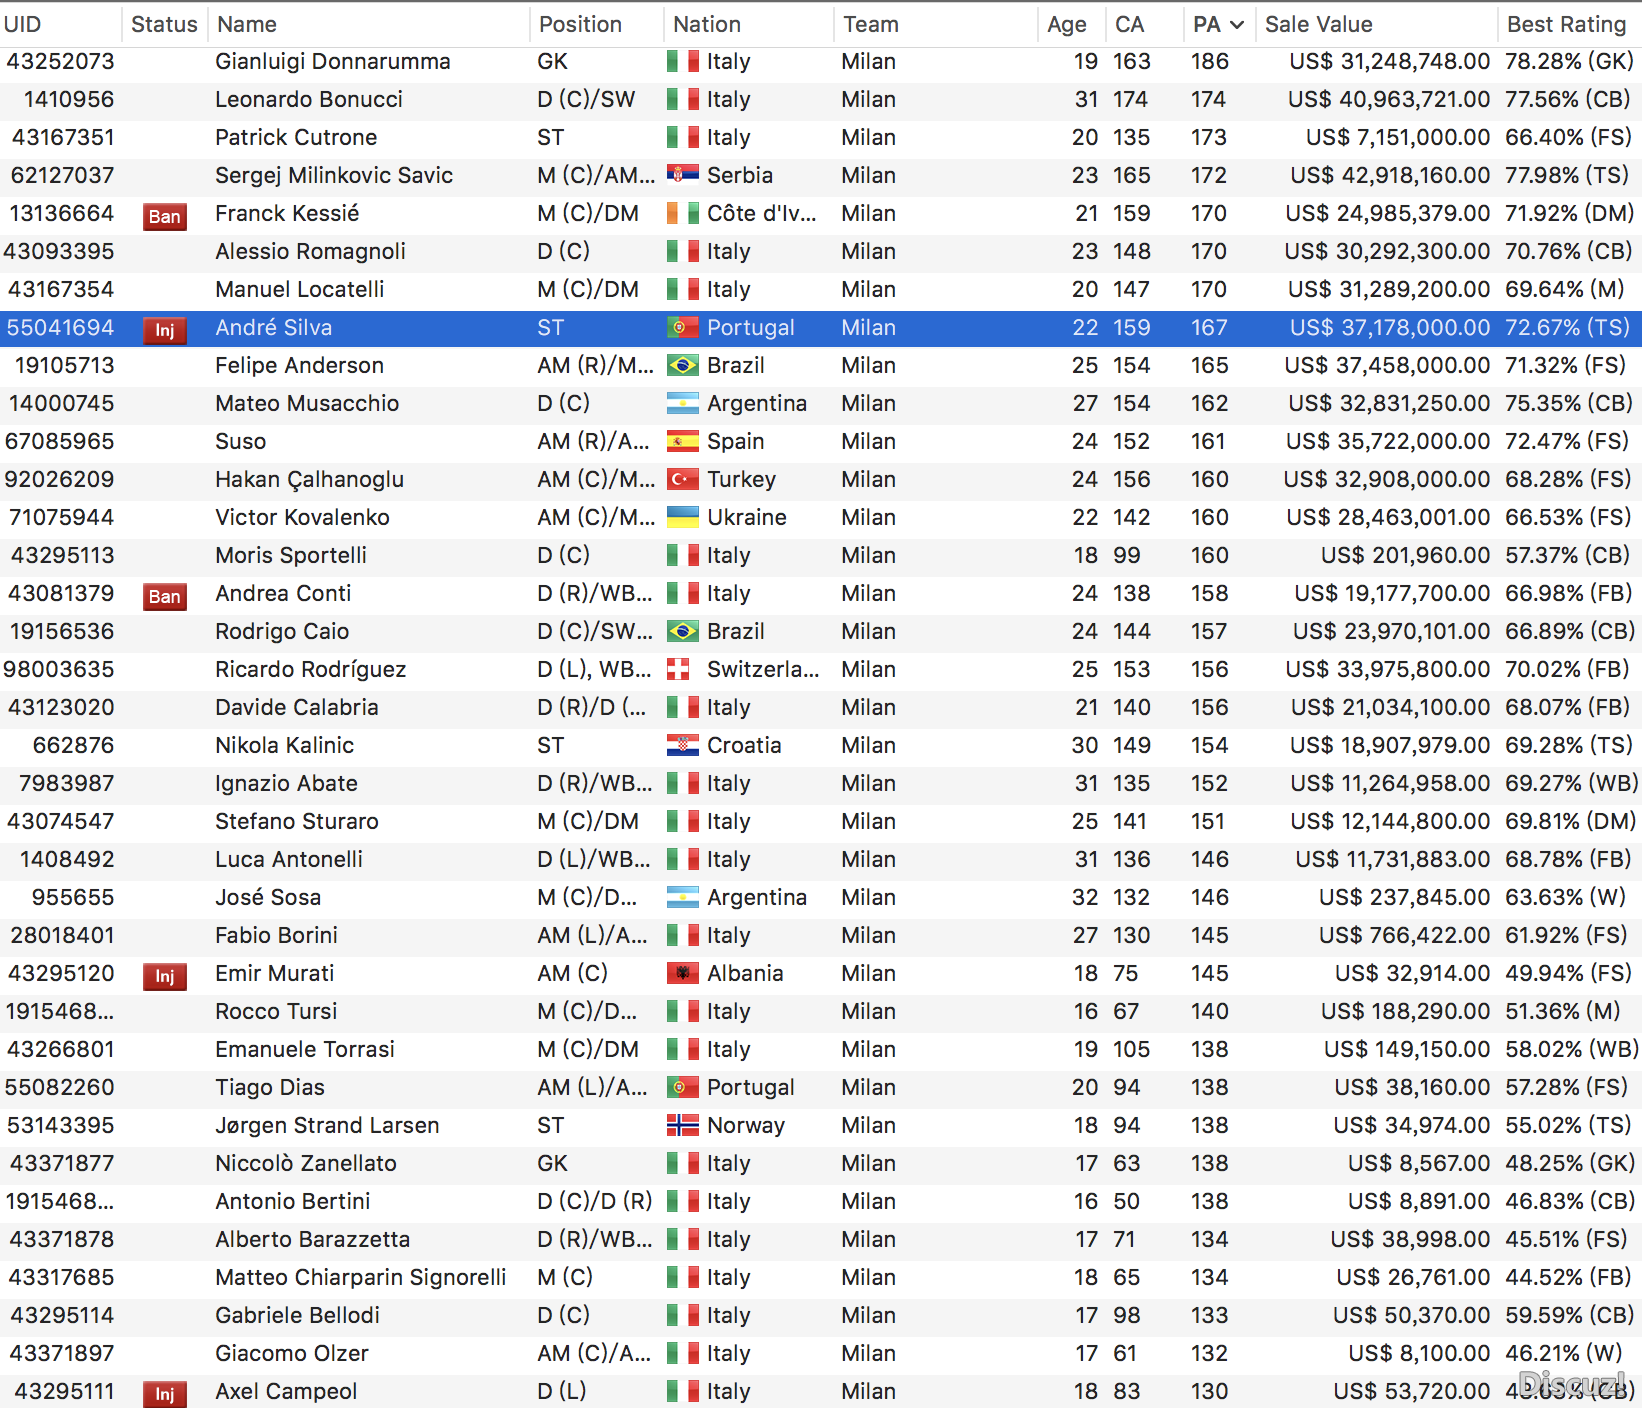
Task: Sort by the Best Rating column header
Action: 1567,24
